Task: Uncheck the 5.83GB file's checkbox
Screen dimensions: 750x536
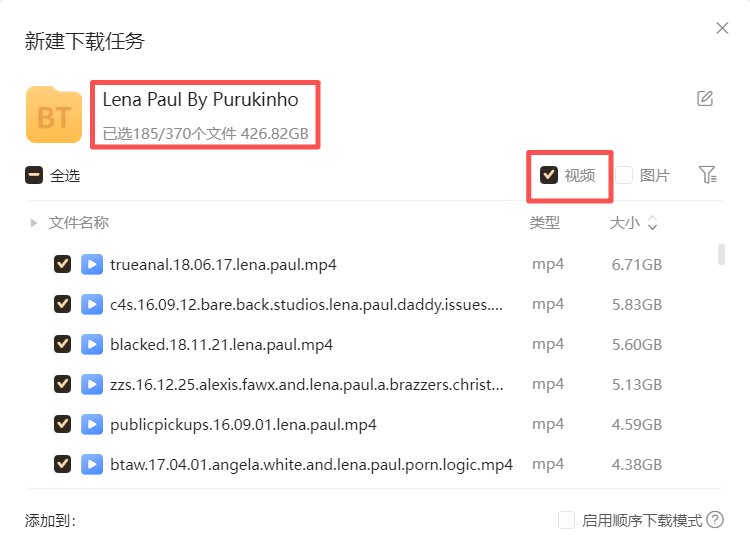Action: tap(62, 304)
